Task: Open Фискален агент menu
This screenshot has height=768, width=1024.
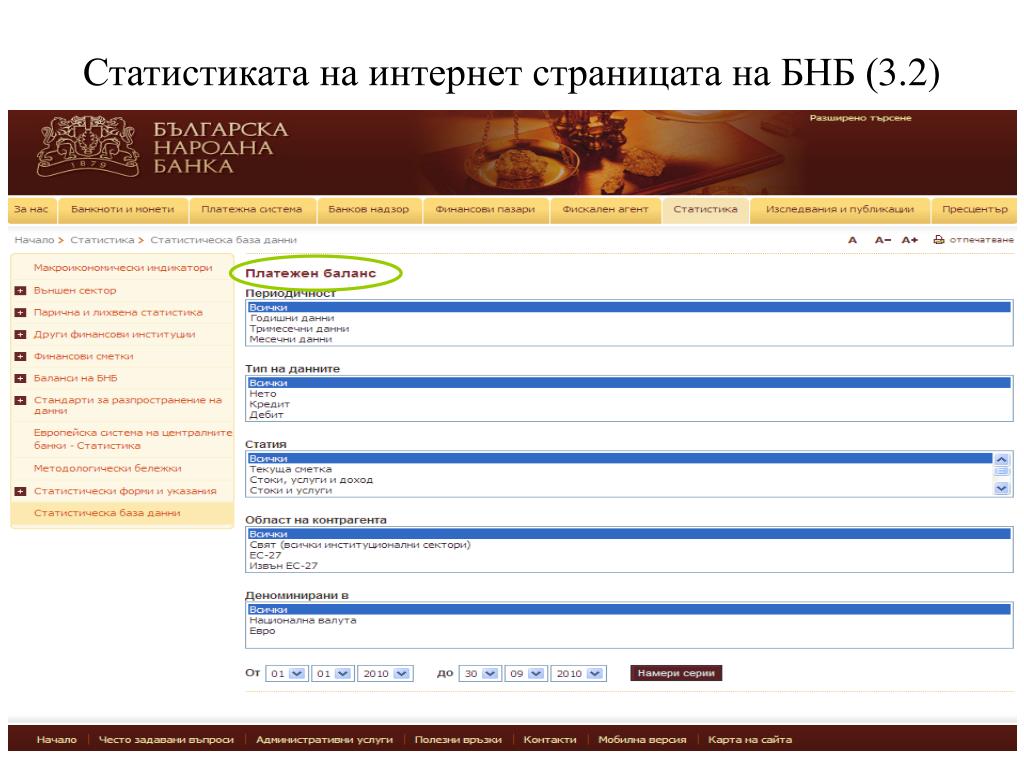Action: point(605,210)
